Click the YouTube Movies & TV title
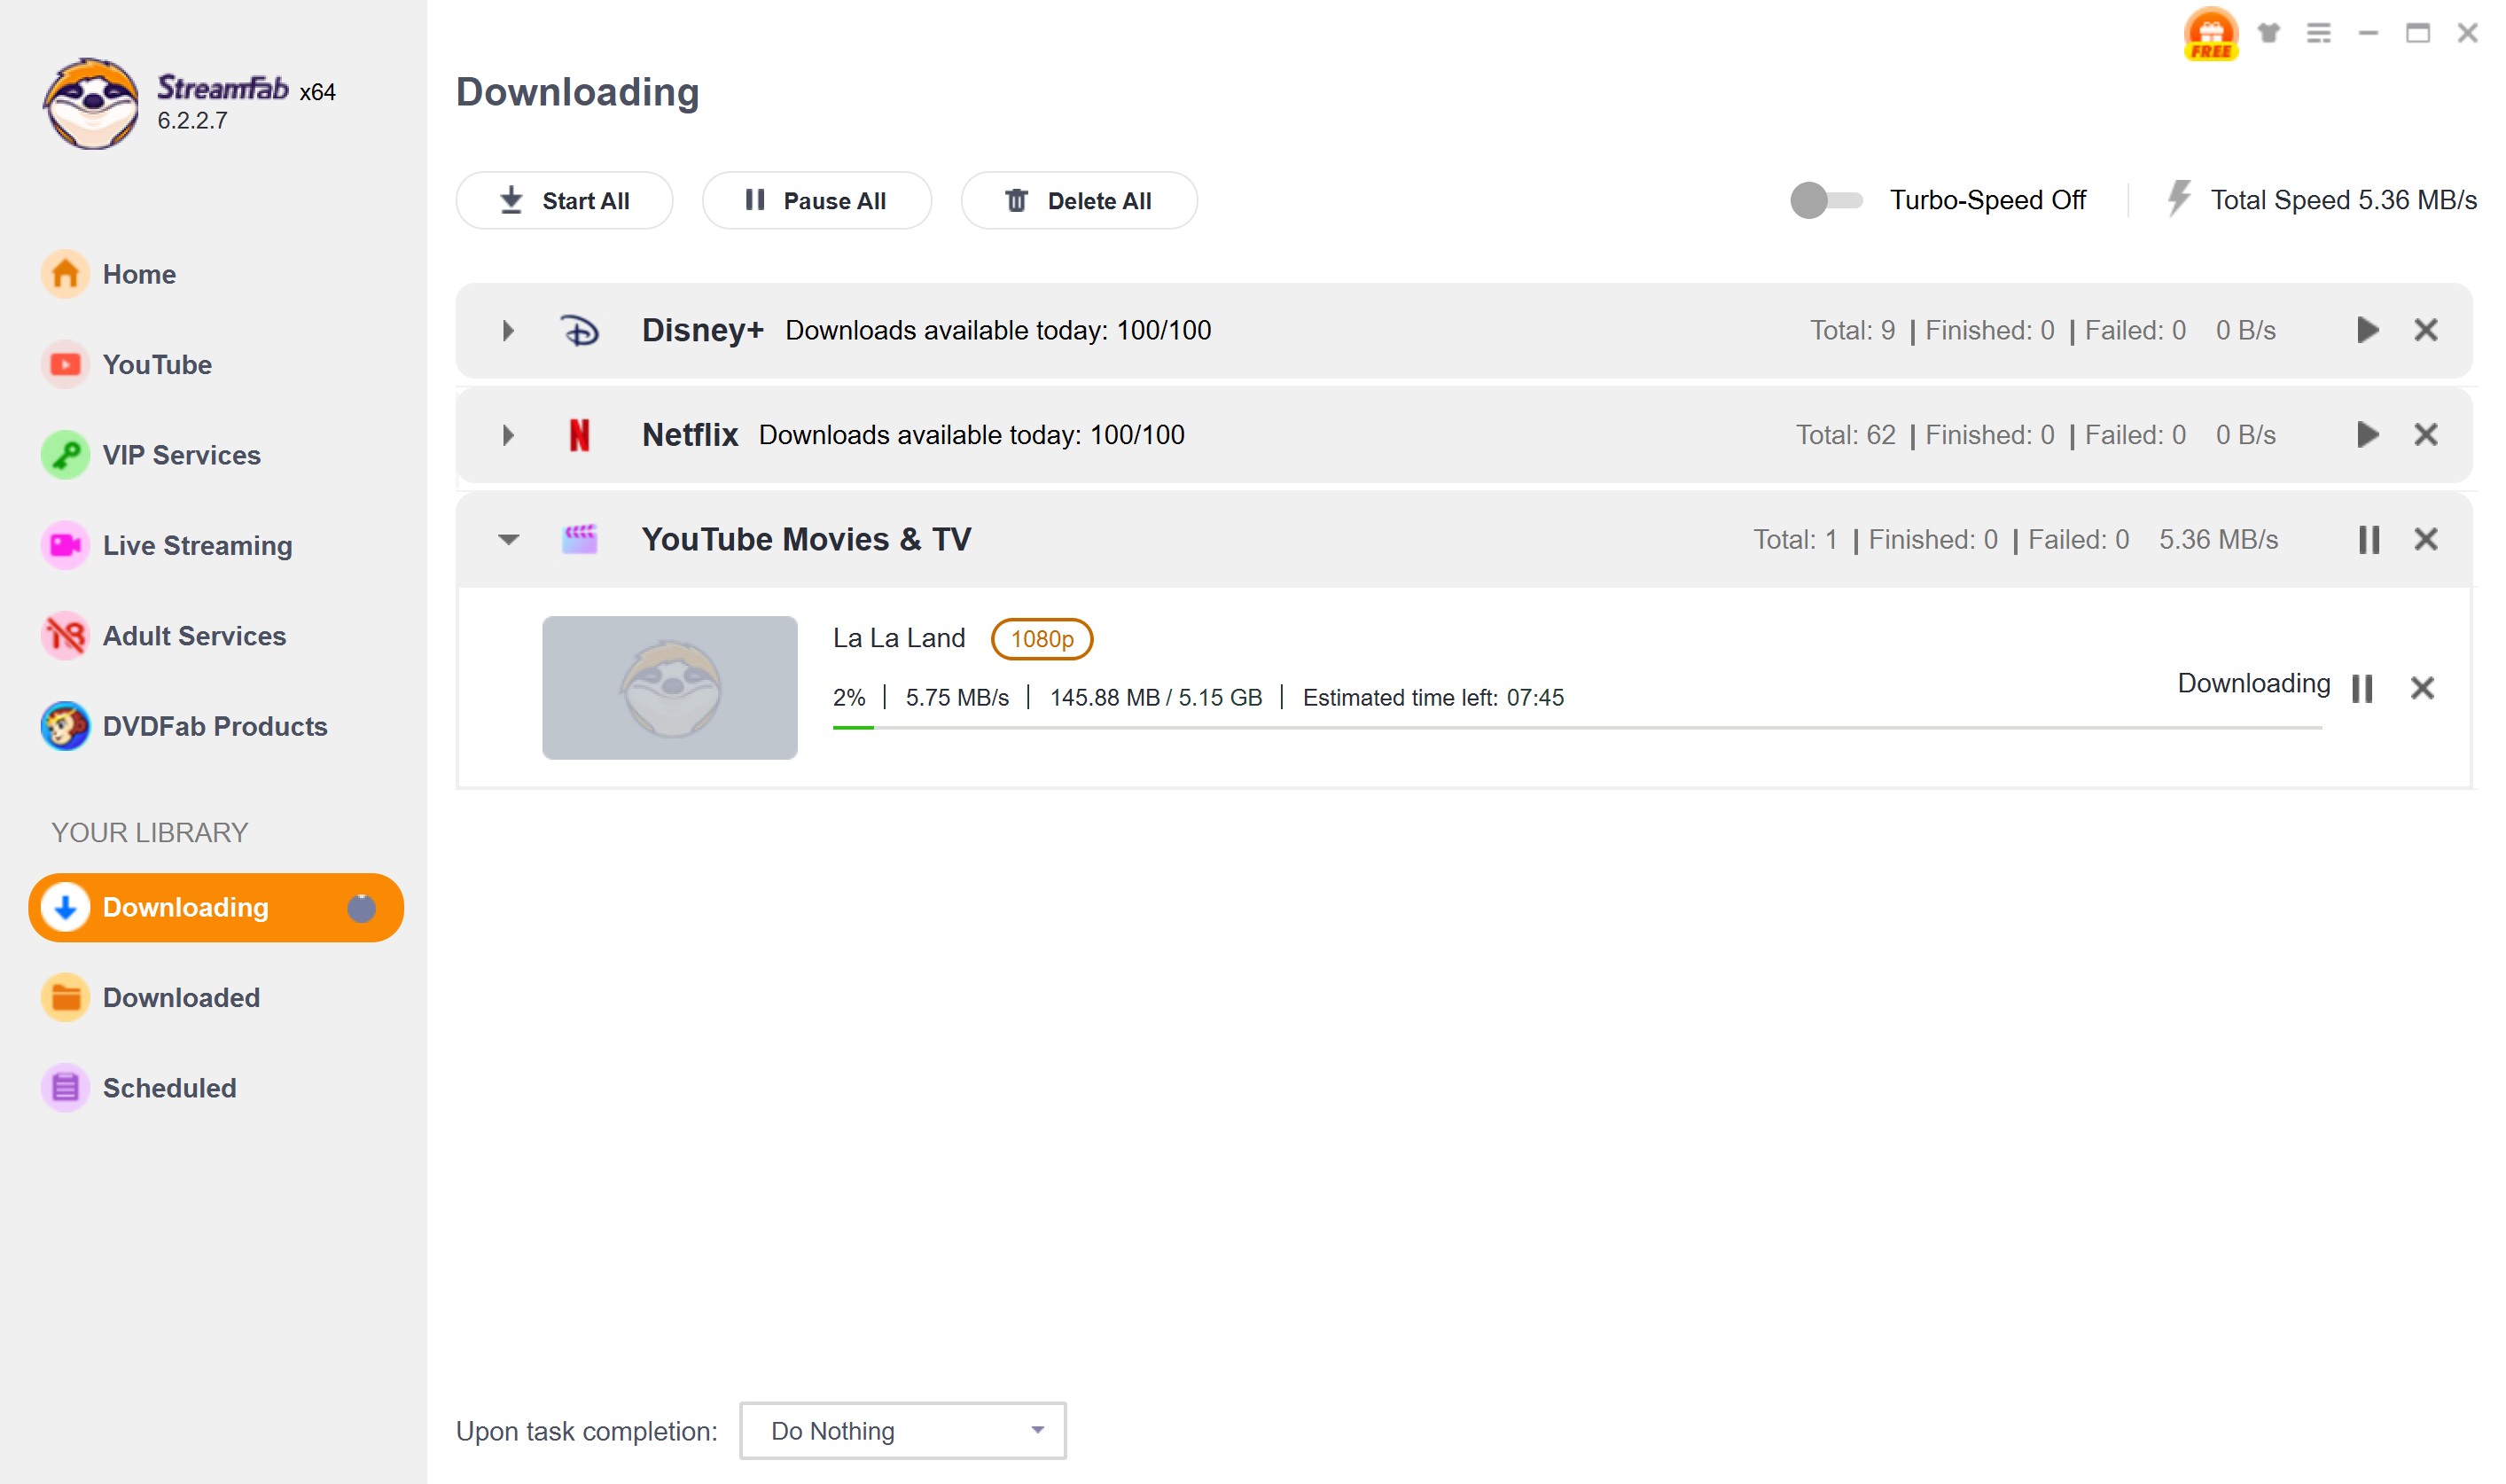Image resolution: width=2506 pixels, height=1484 pixels. tap(806, 539)
